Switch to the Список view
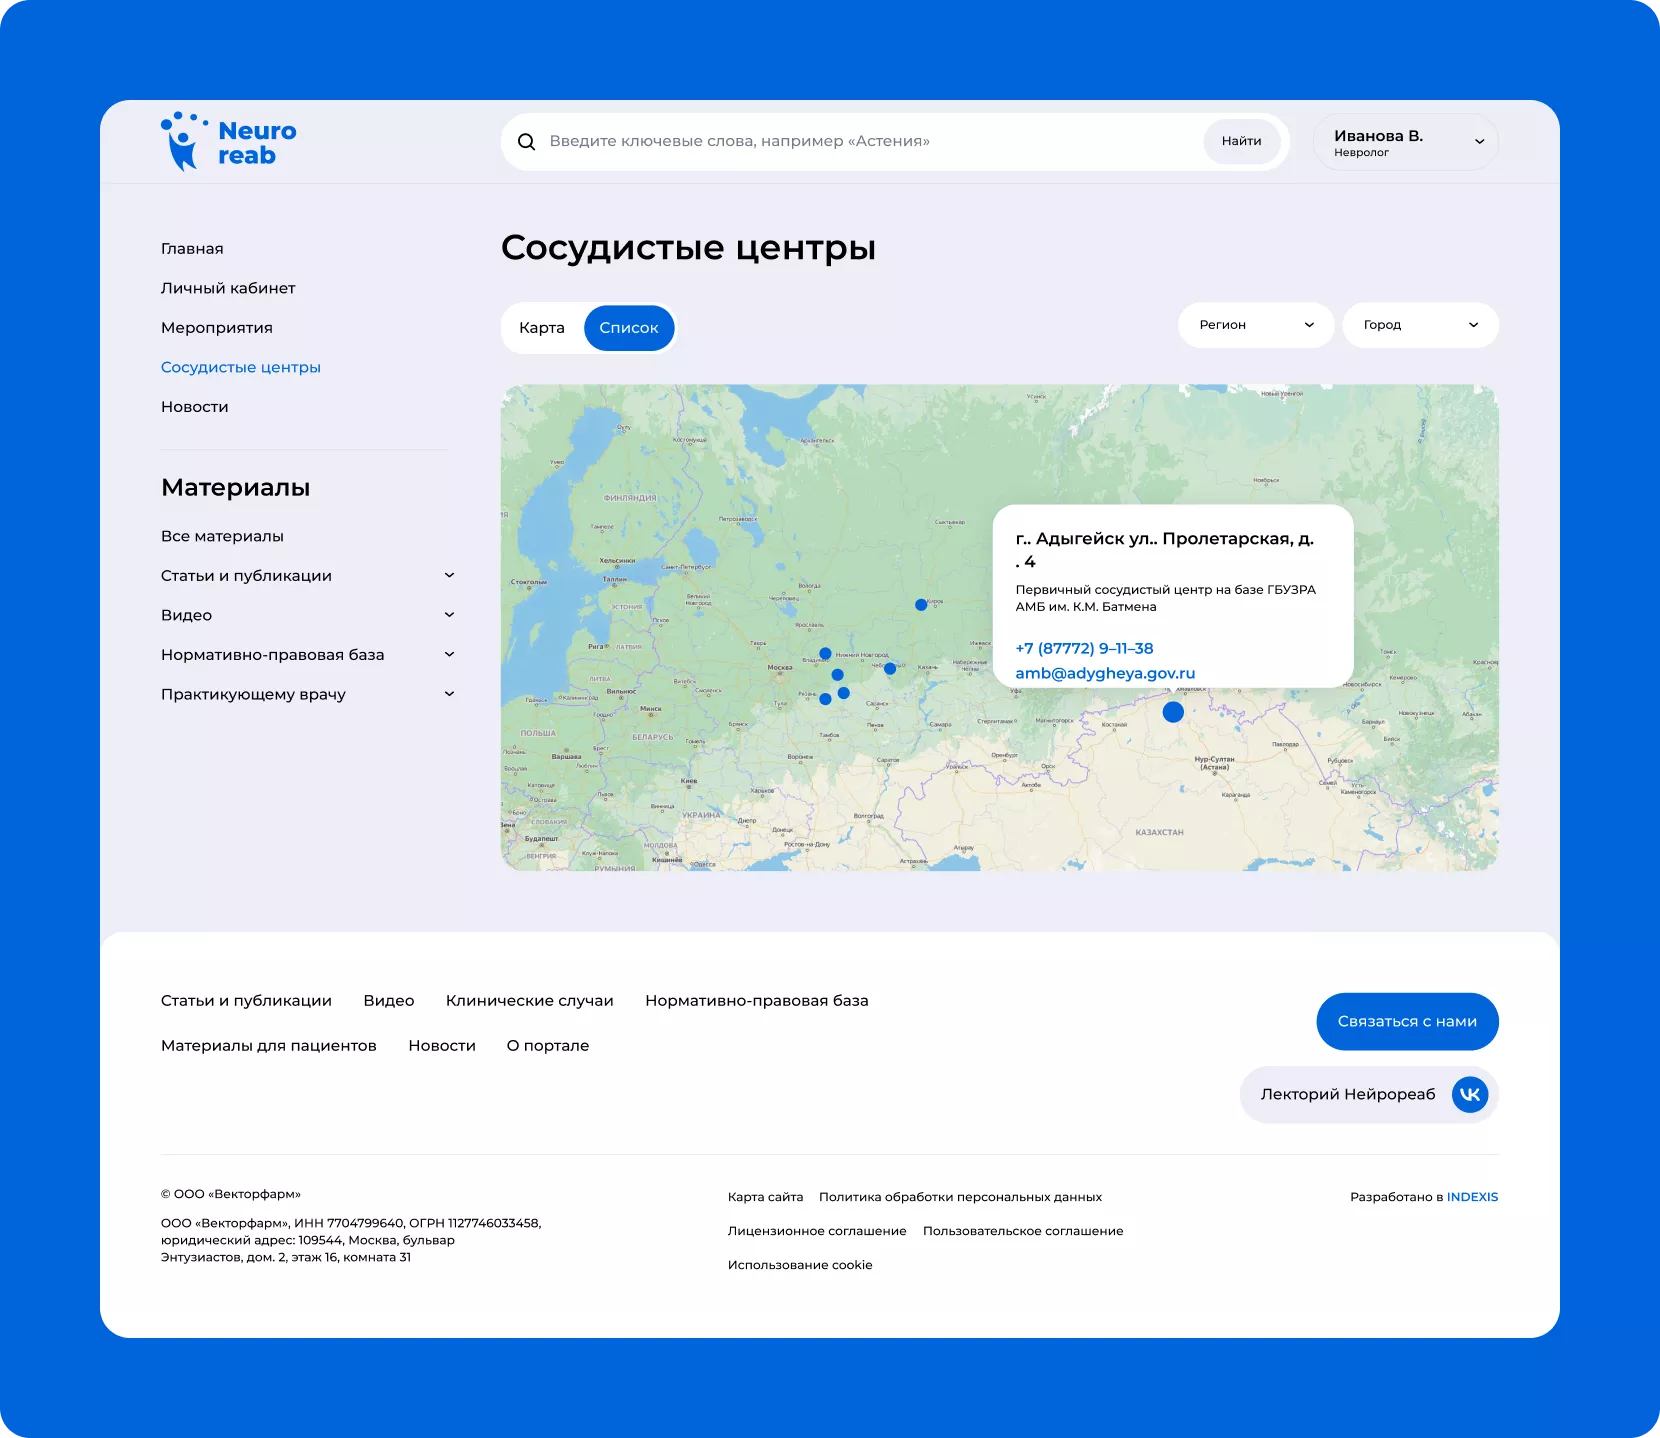Image resolution: width=1660 pixels, height=1438 pixels. click(x=629, y=328)
